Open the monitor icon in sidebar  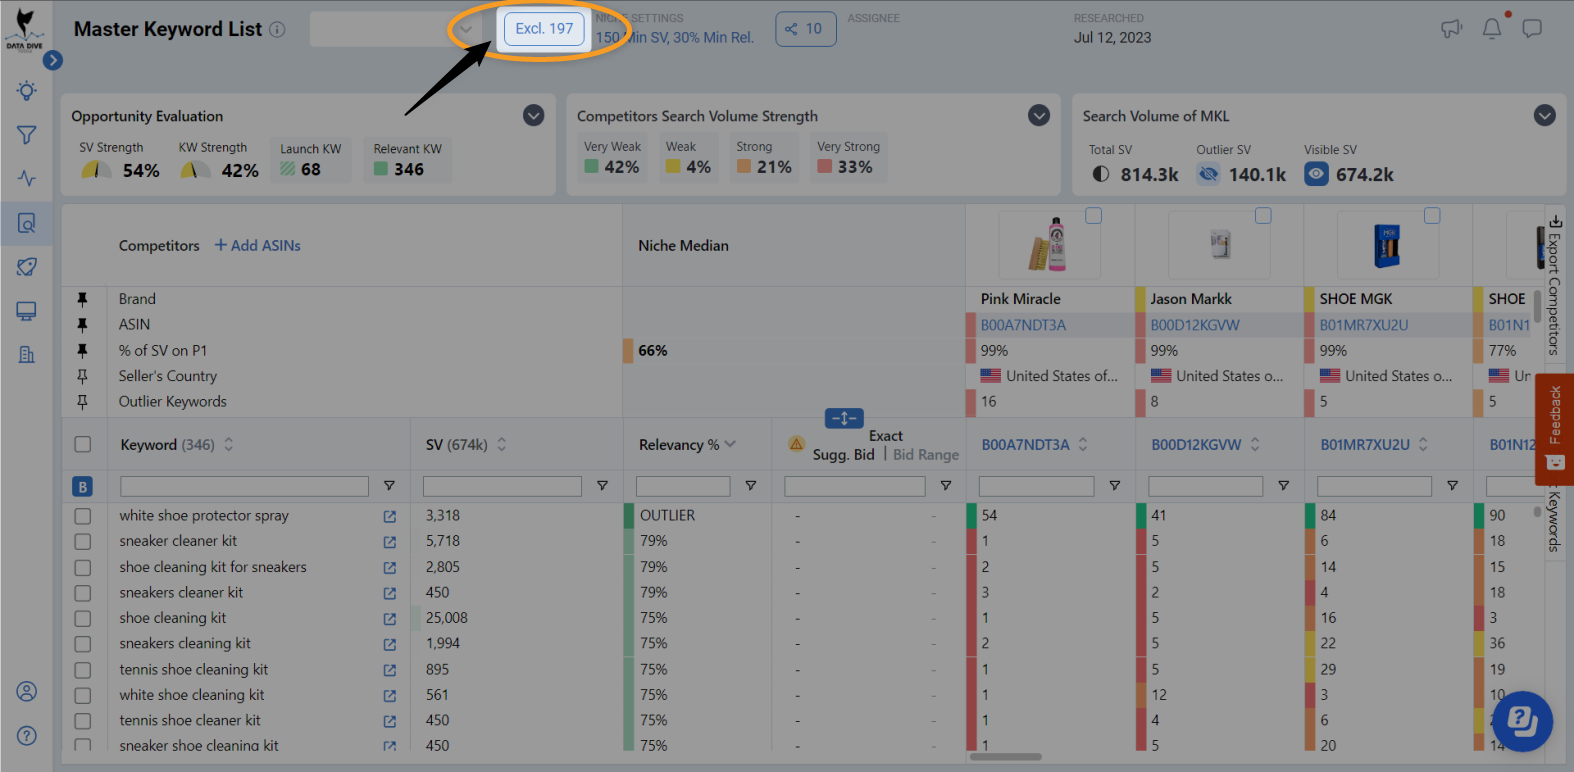tap(27, 311)
